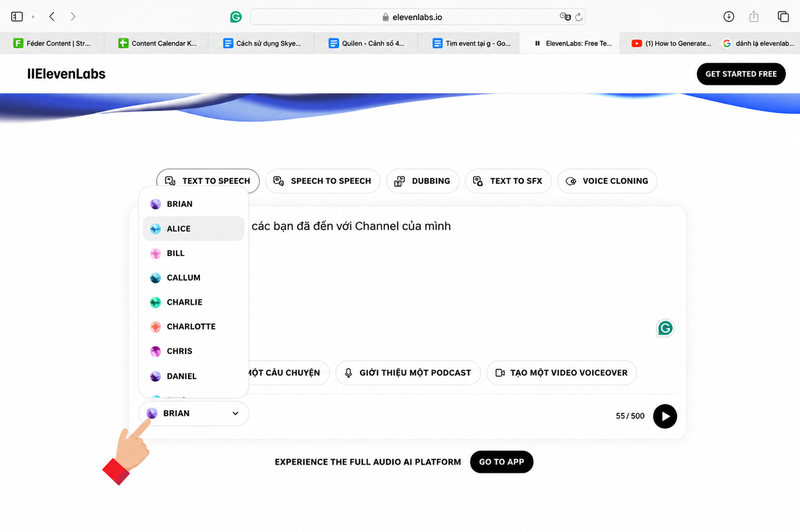Click Charlotte's orange avatar in the list
Image resolution: width=800 pixels, height=532 pixels.
[x=156, y=327]
